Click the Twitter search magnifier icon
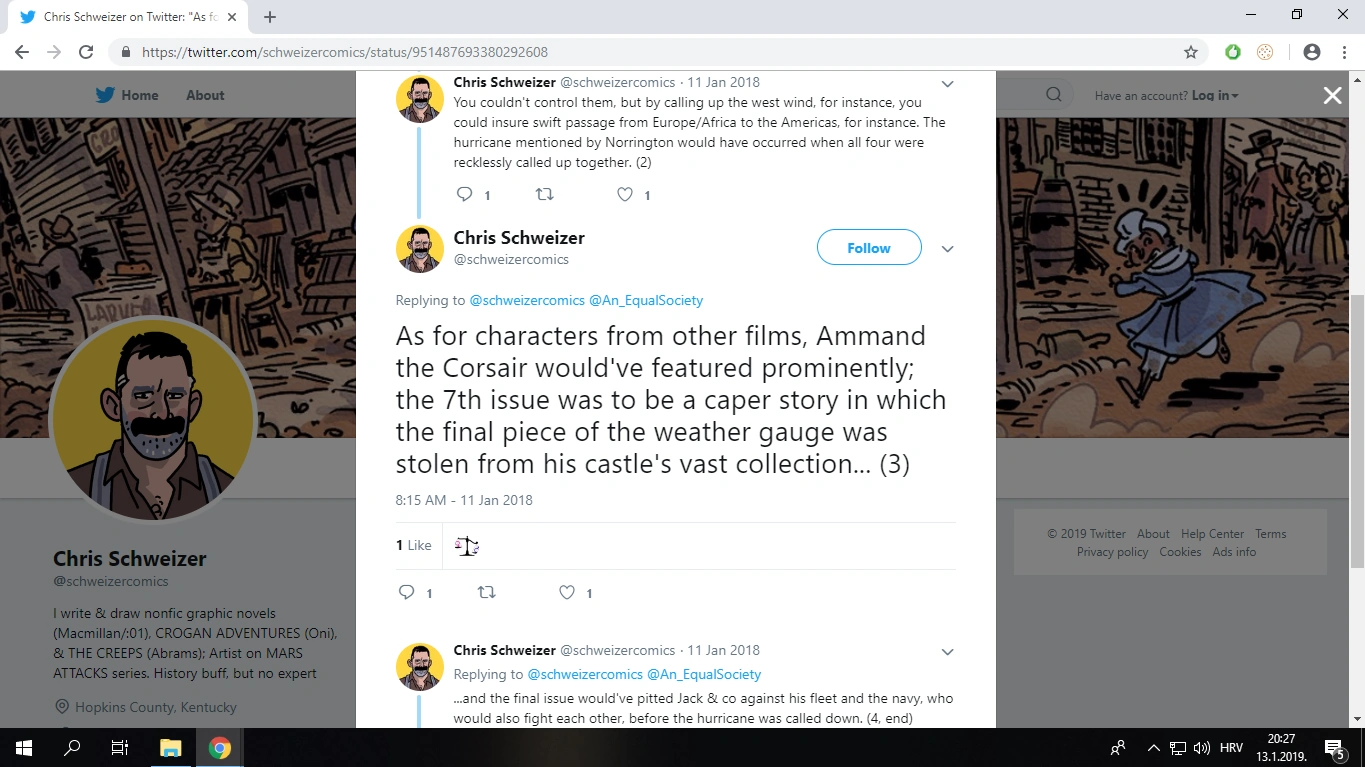The height and width of the screenshot is (767, 1365). pos(1054,95)
